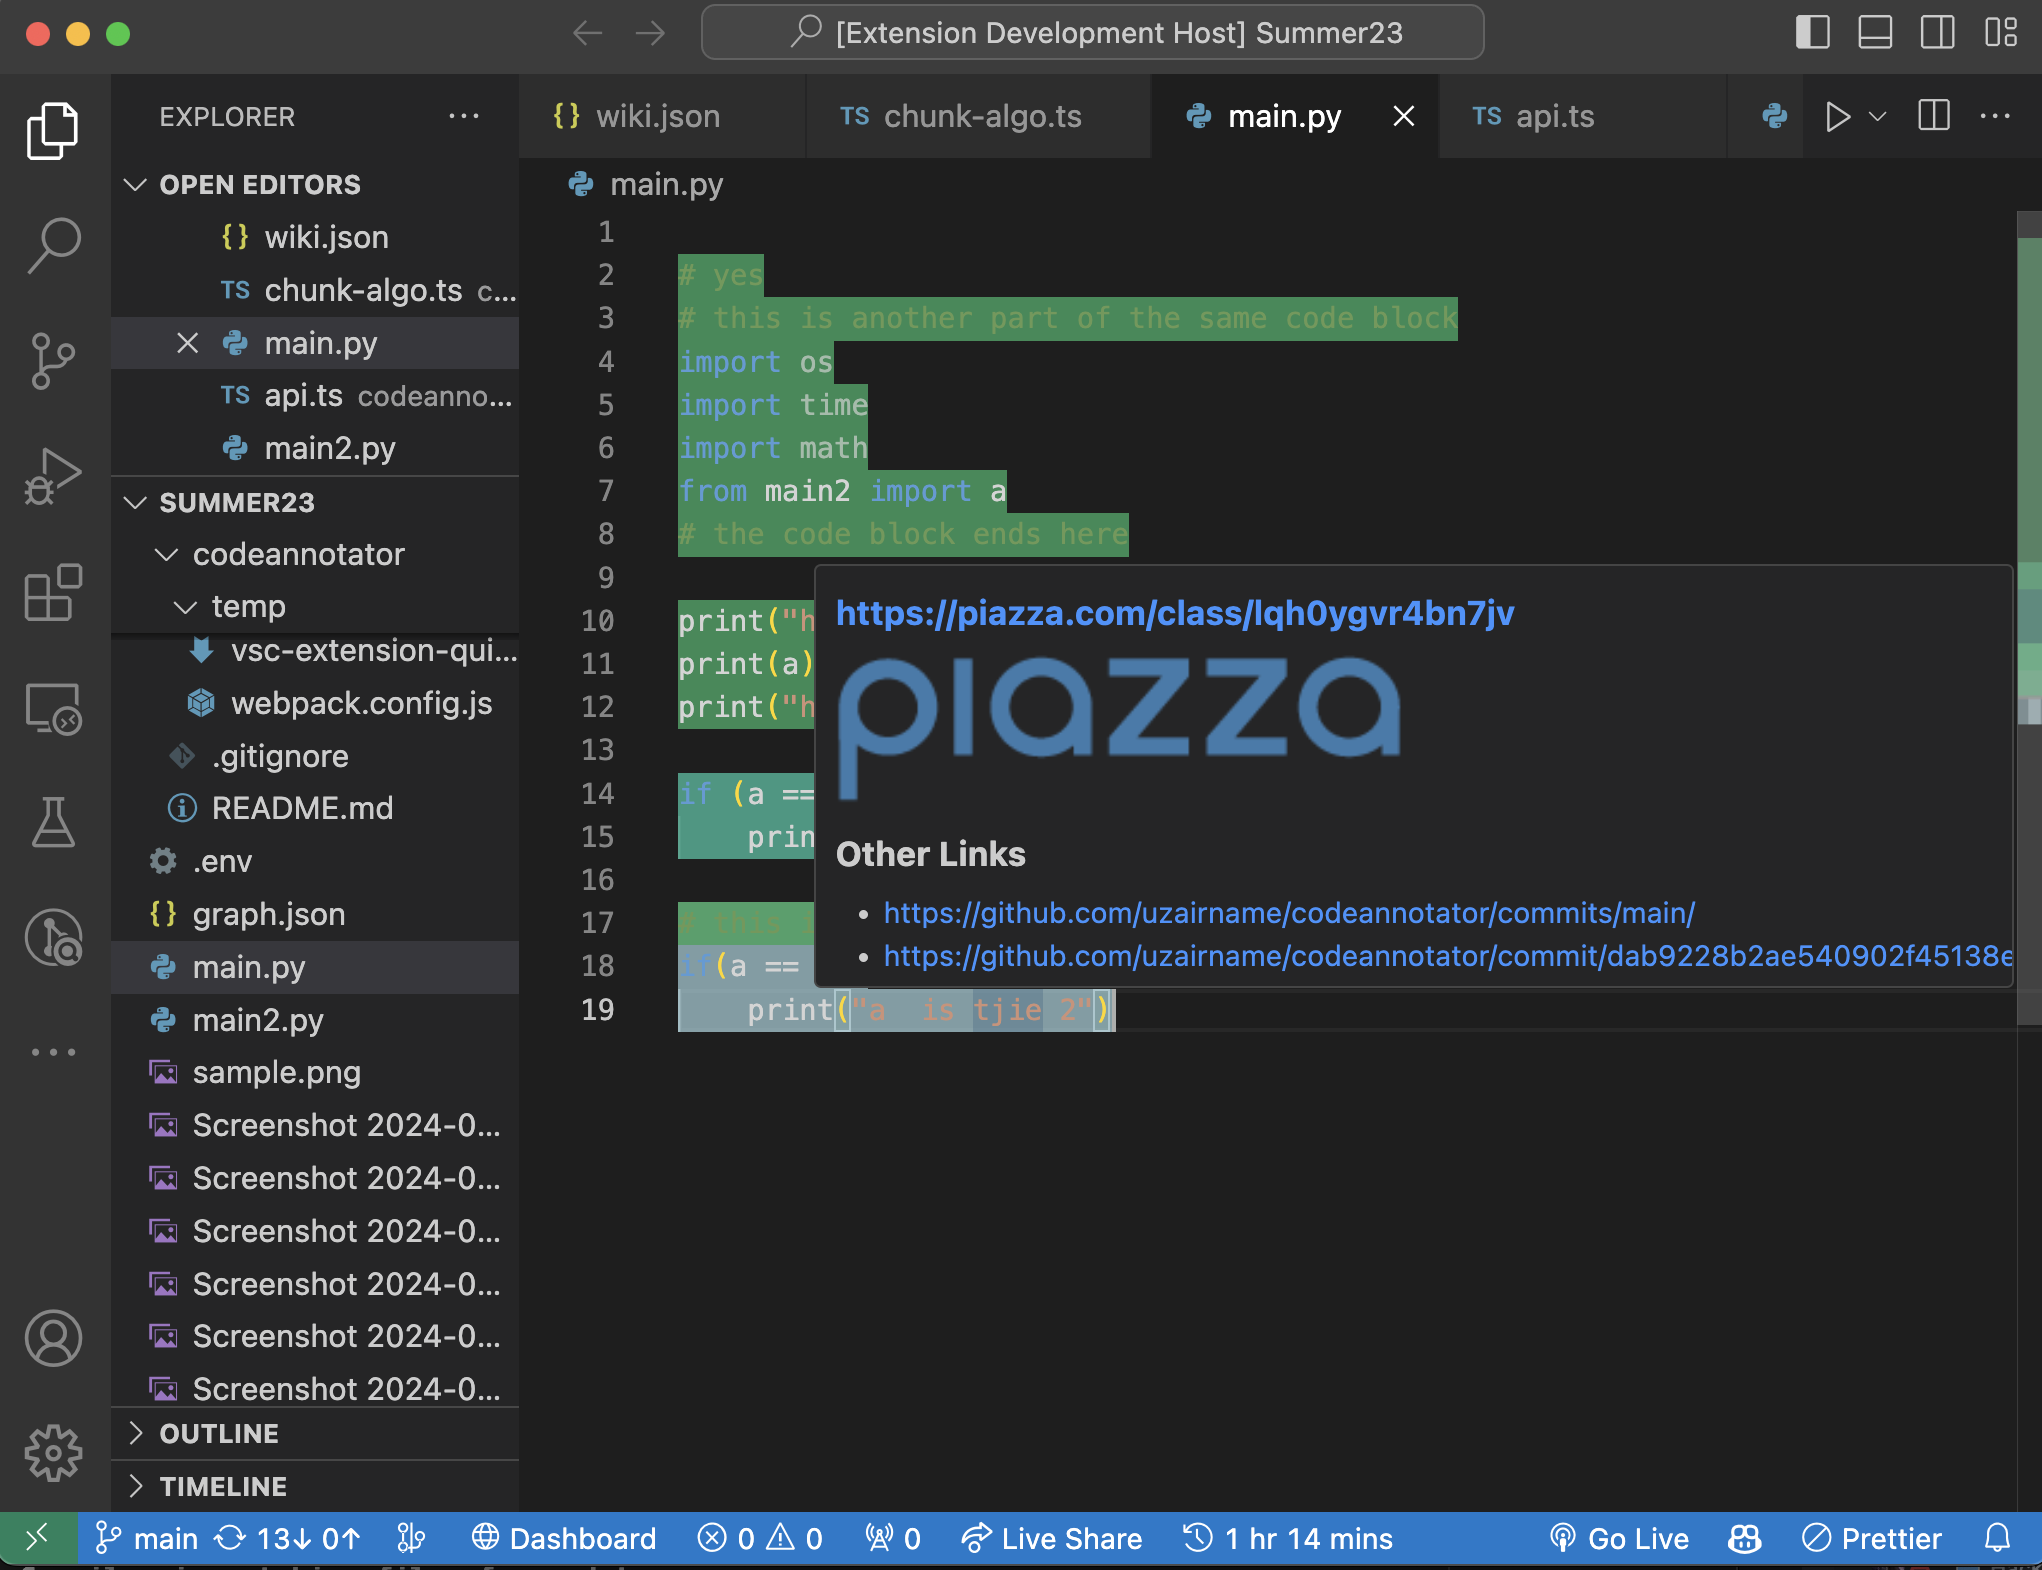Open the Testing flask view
The width and height of the screenshot is (2042, 1570).
click(x=53, y=823)
